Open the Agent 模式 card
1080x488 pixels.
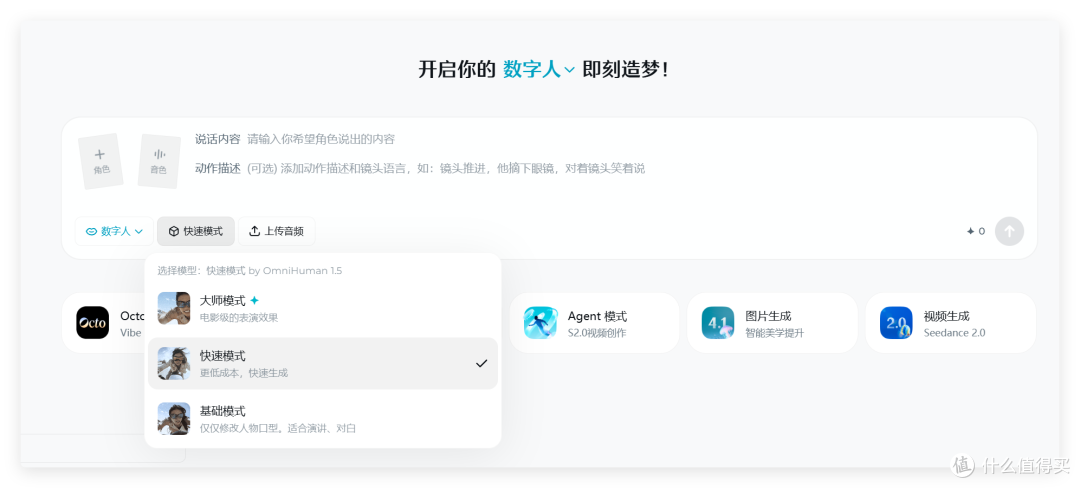pos(594,323)
